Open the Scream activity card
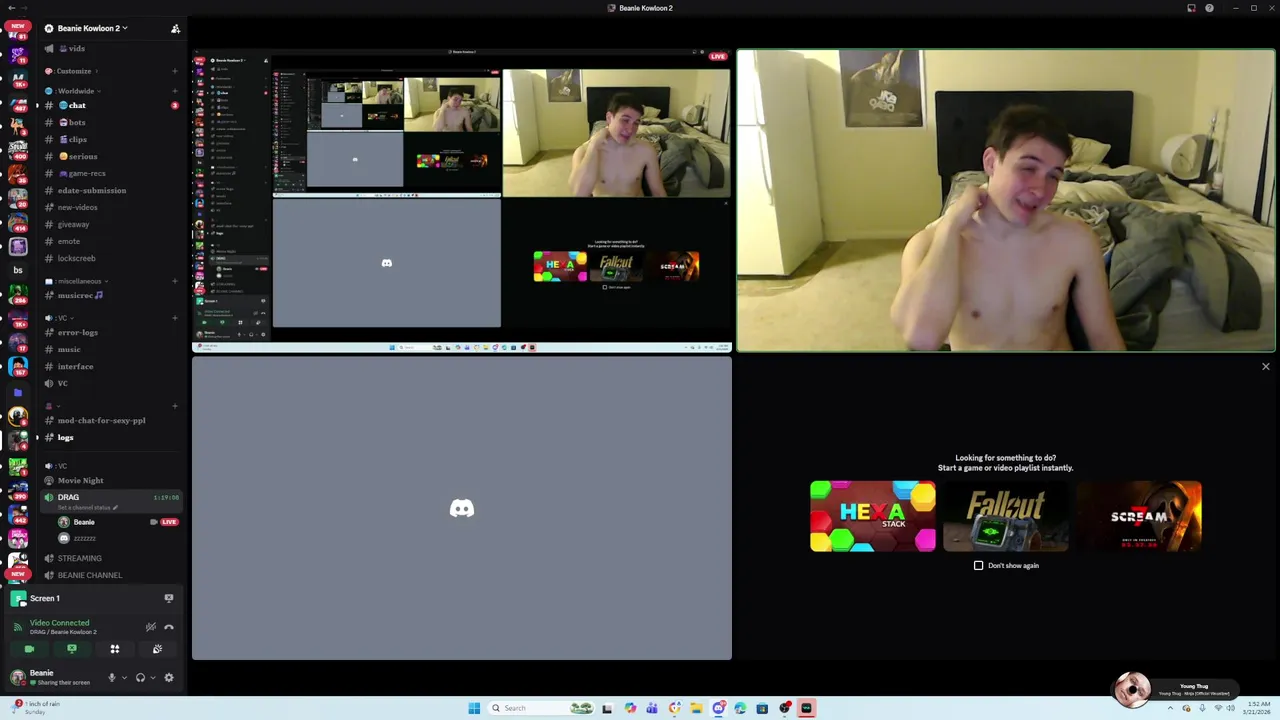Image resolution: width=1280 pixels, height=720 pixels. [x=1139, y=516]
